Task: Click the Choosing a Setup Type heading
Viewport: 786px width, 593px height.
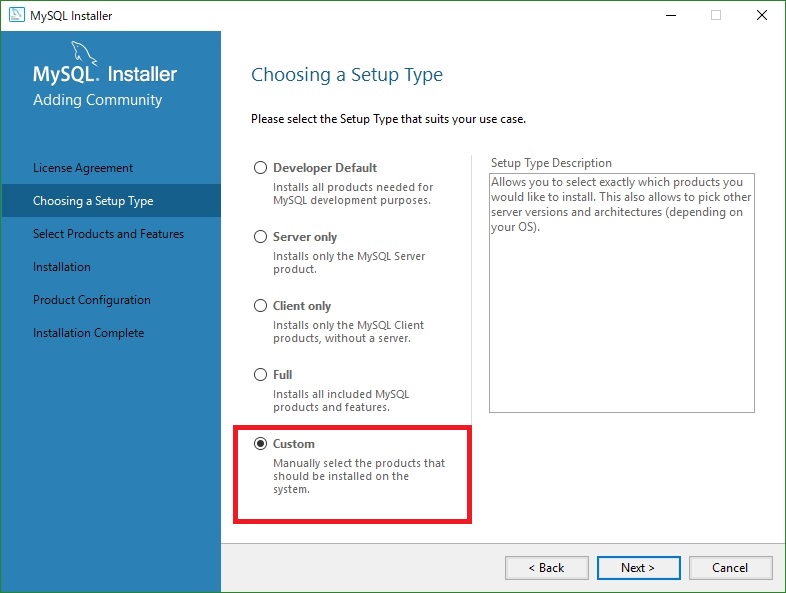Action: click(347, 75)
